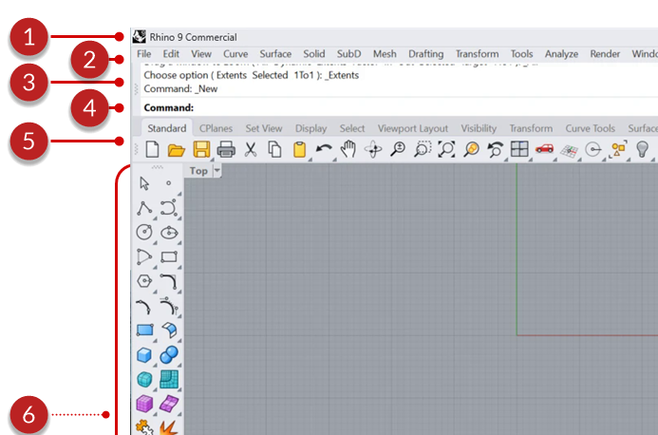The width and height of the screenshot is (658, 435).
Task: Click the Zoom Window icon
Action: tap(422, 149)
